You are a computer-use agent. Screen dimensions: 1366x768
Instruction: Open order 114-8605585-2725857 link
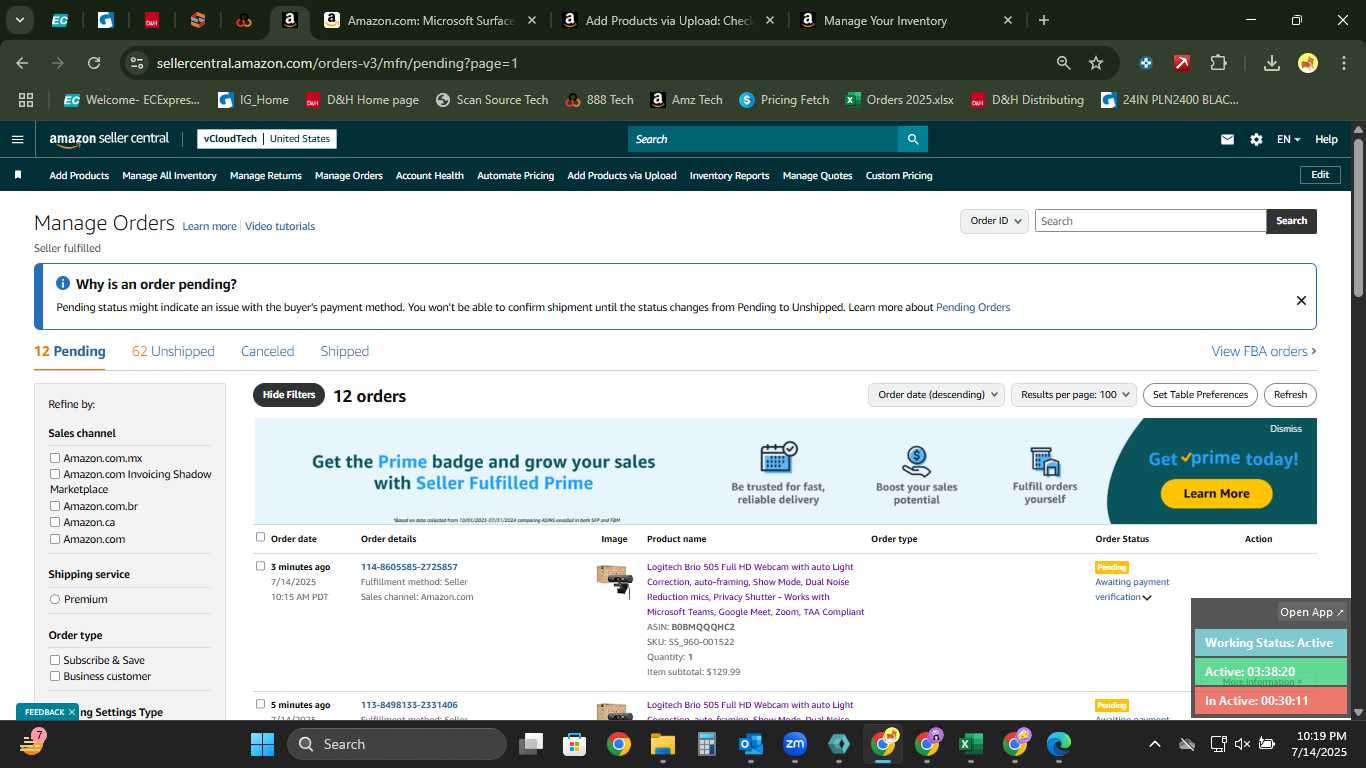coord(409,567)
